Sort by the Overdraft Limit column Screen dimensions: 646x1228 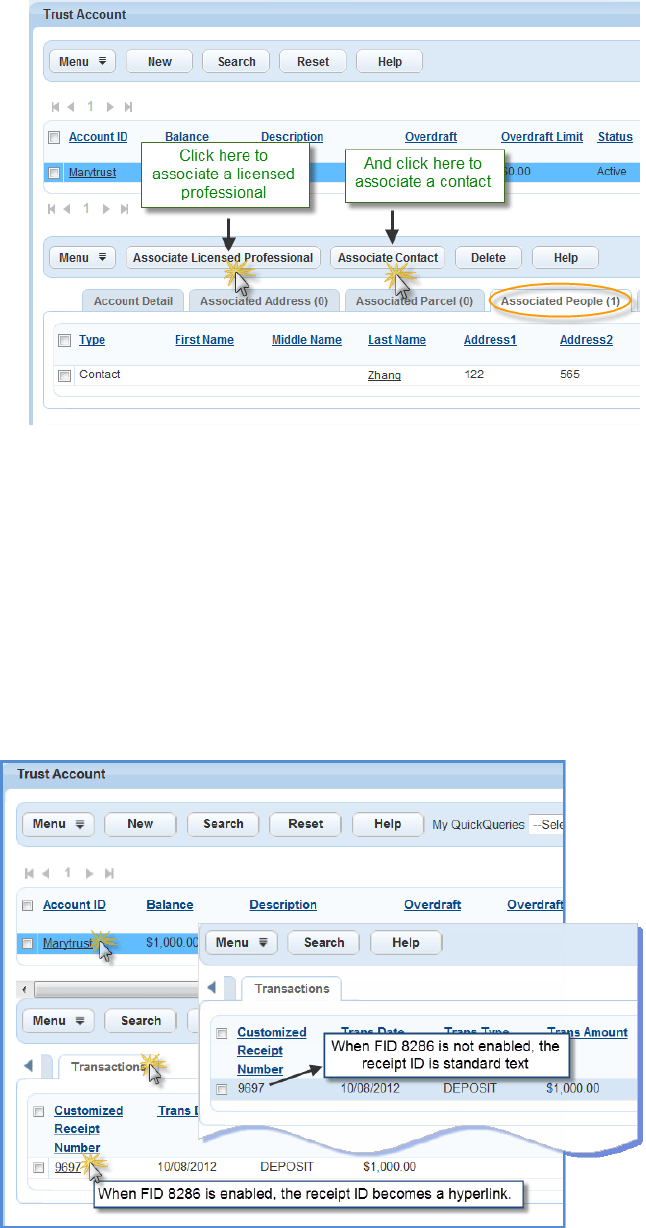click(542, 137)
